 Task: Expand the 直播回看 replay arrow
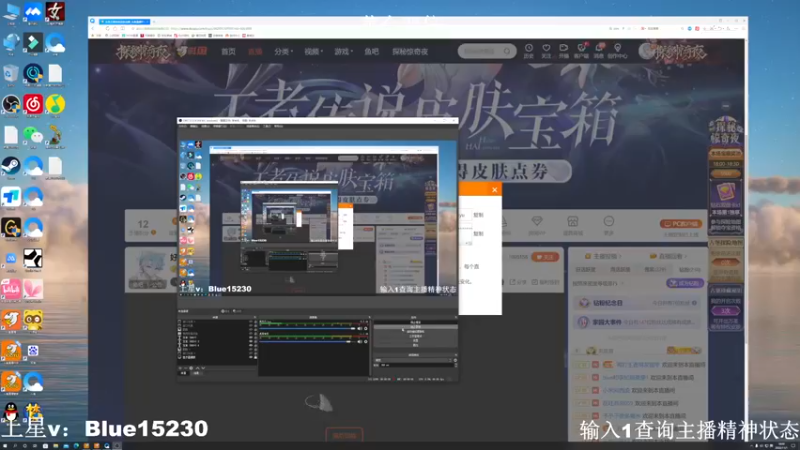(x=685, y=256)
